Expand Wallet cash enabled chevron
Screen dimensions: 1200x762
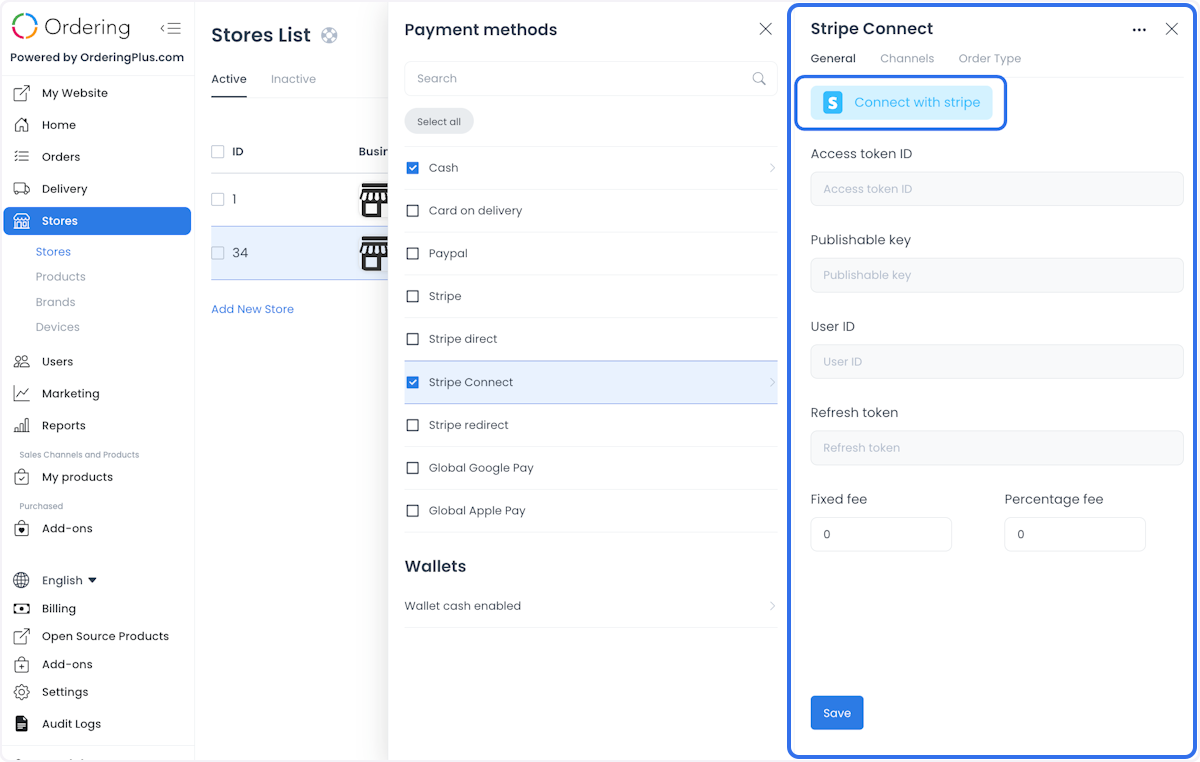772,606
